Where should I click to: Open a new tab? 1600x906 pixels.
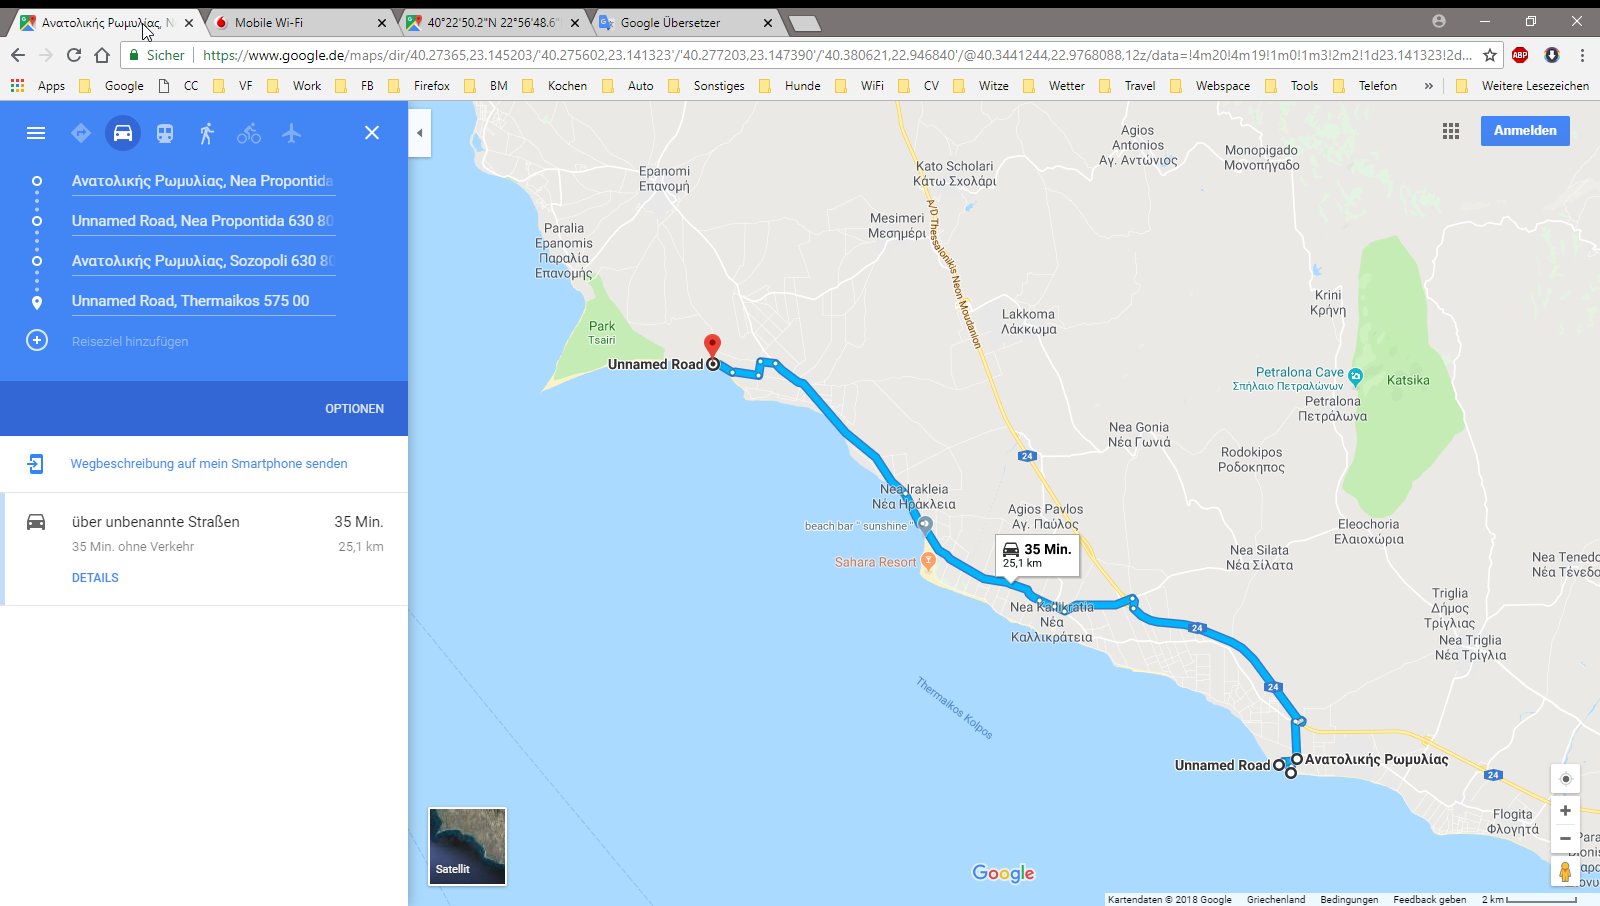[x=804, y=23]
